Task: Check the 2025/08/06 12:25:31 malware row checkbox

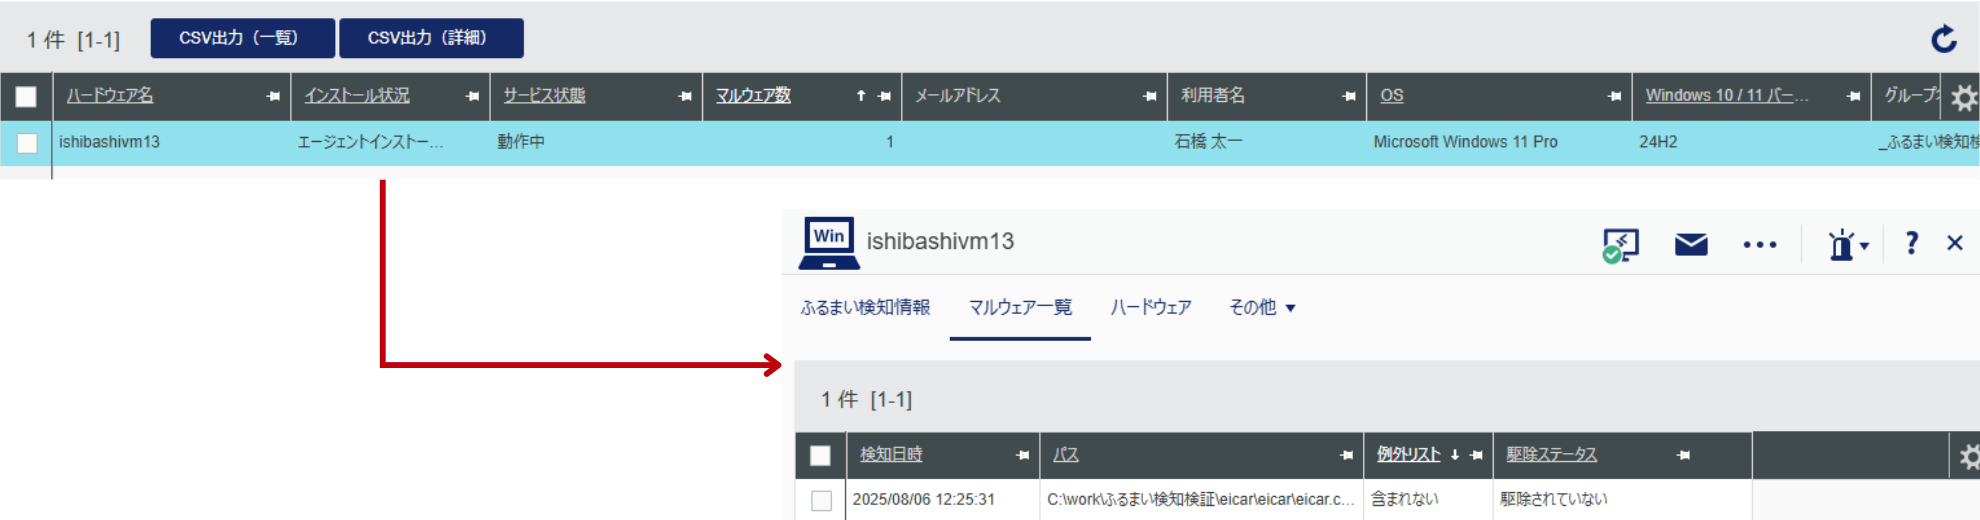Action: click(x=821, y=500)
